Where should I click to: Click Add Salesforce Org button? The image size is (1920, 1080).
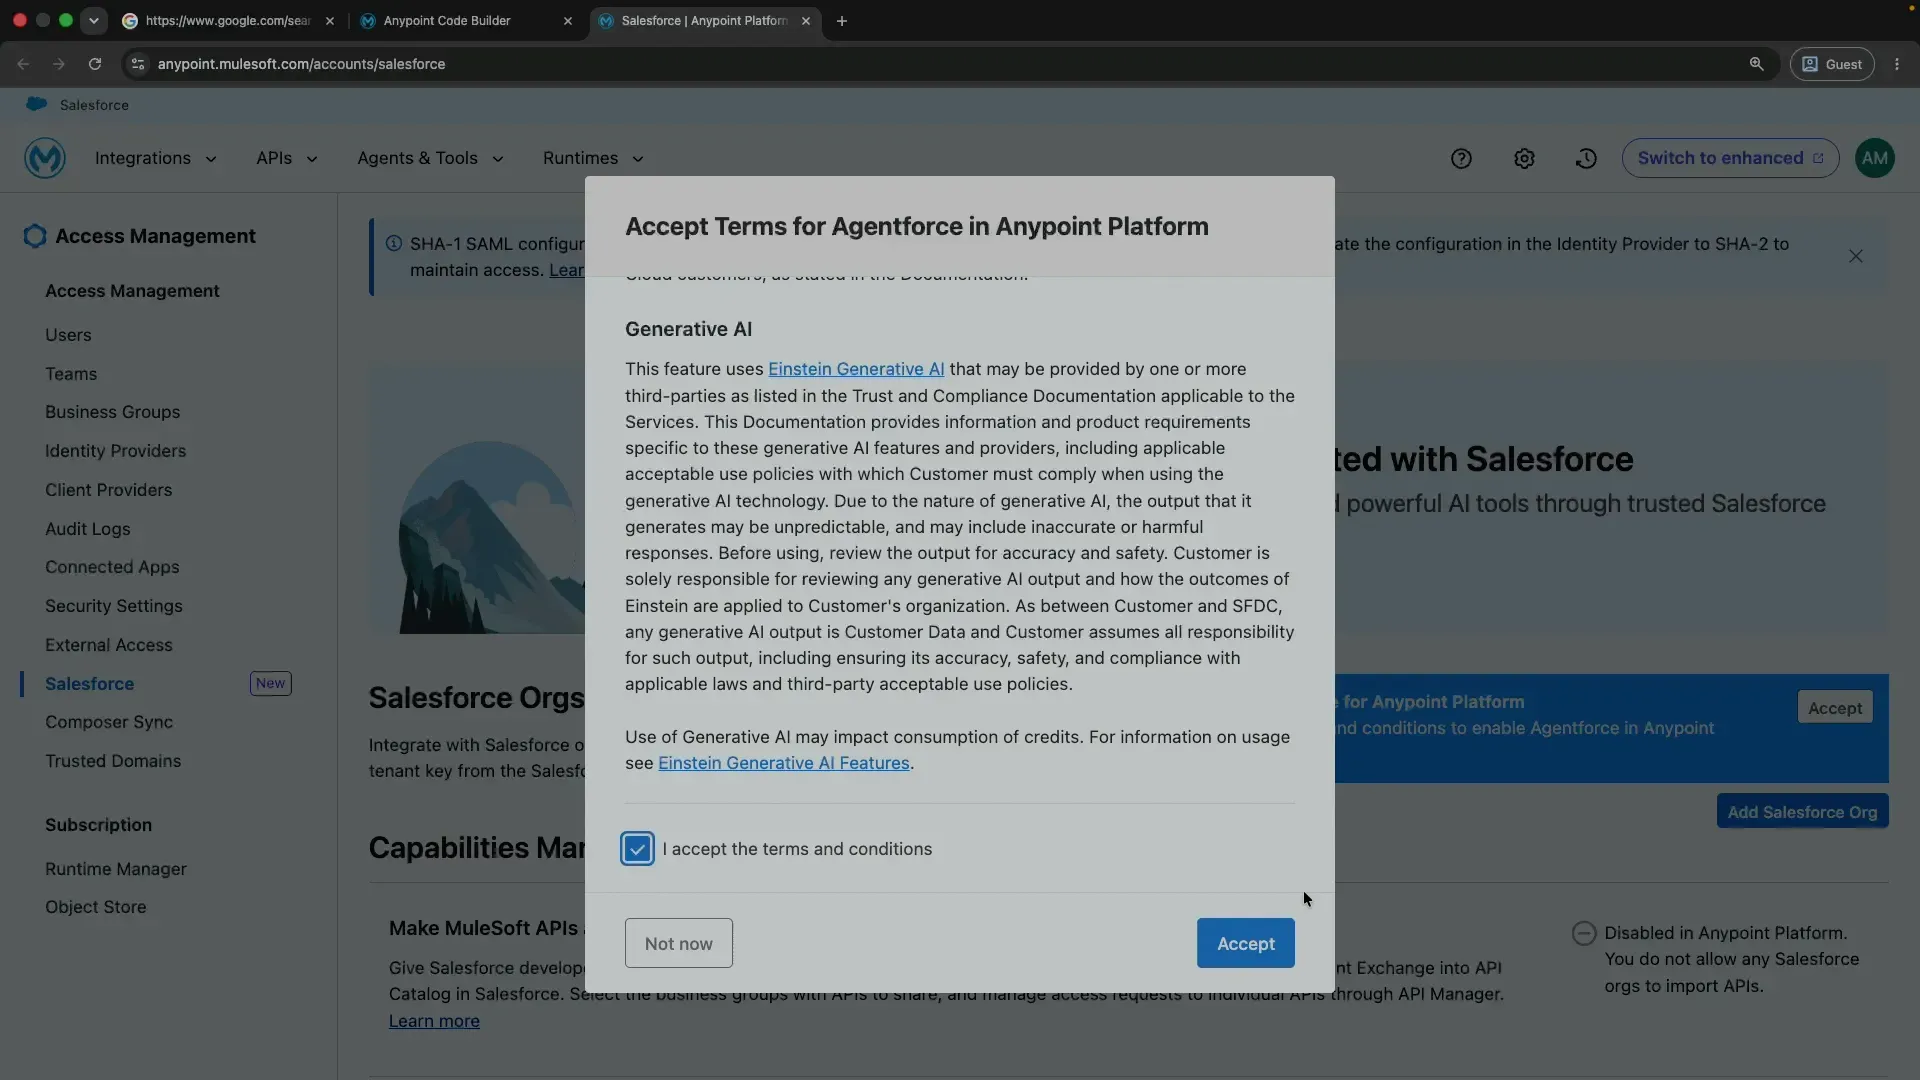point(1802,812)
